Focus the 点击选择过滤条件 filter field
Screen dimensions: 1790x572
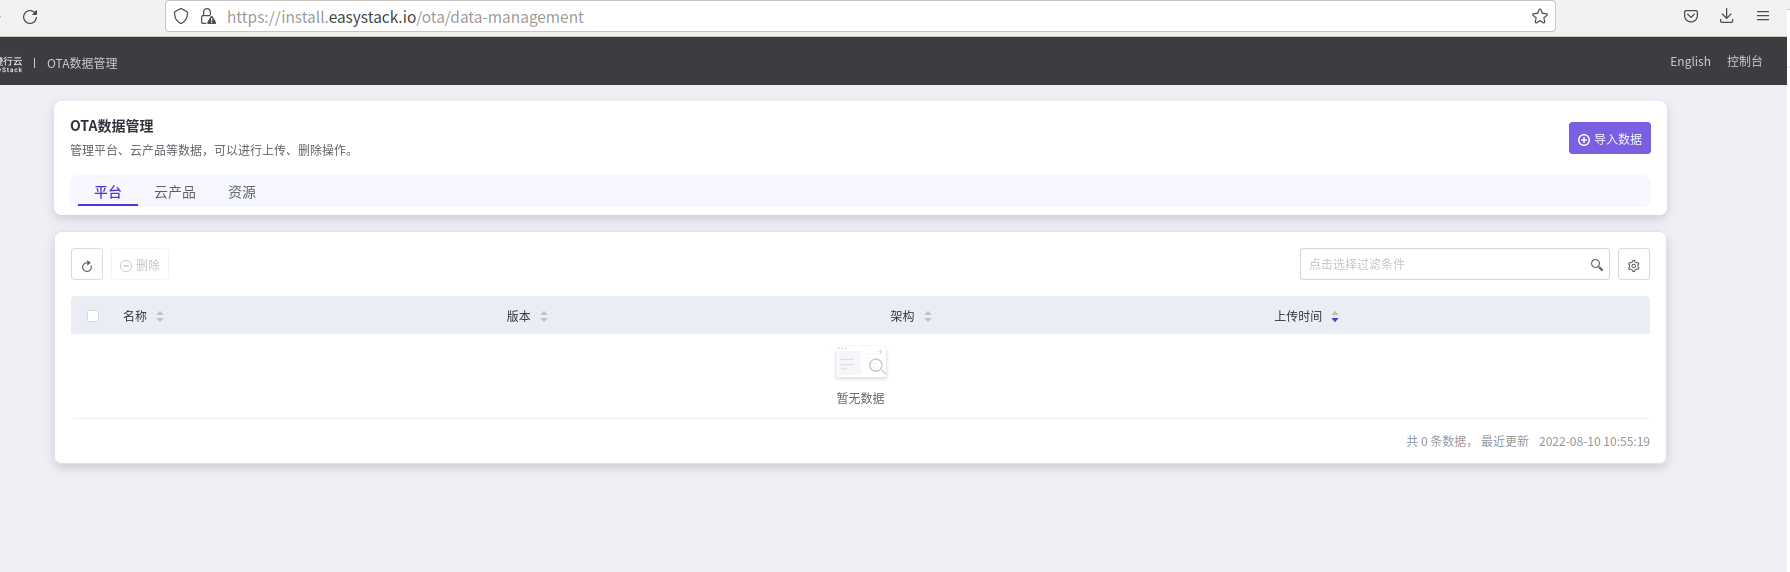coord(1440,265)
